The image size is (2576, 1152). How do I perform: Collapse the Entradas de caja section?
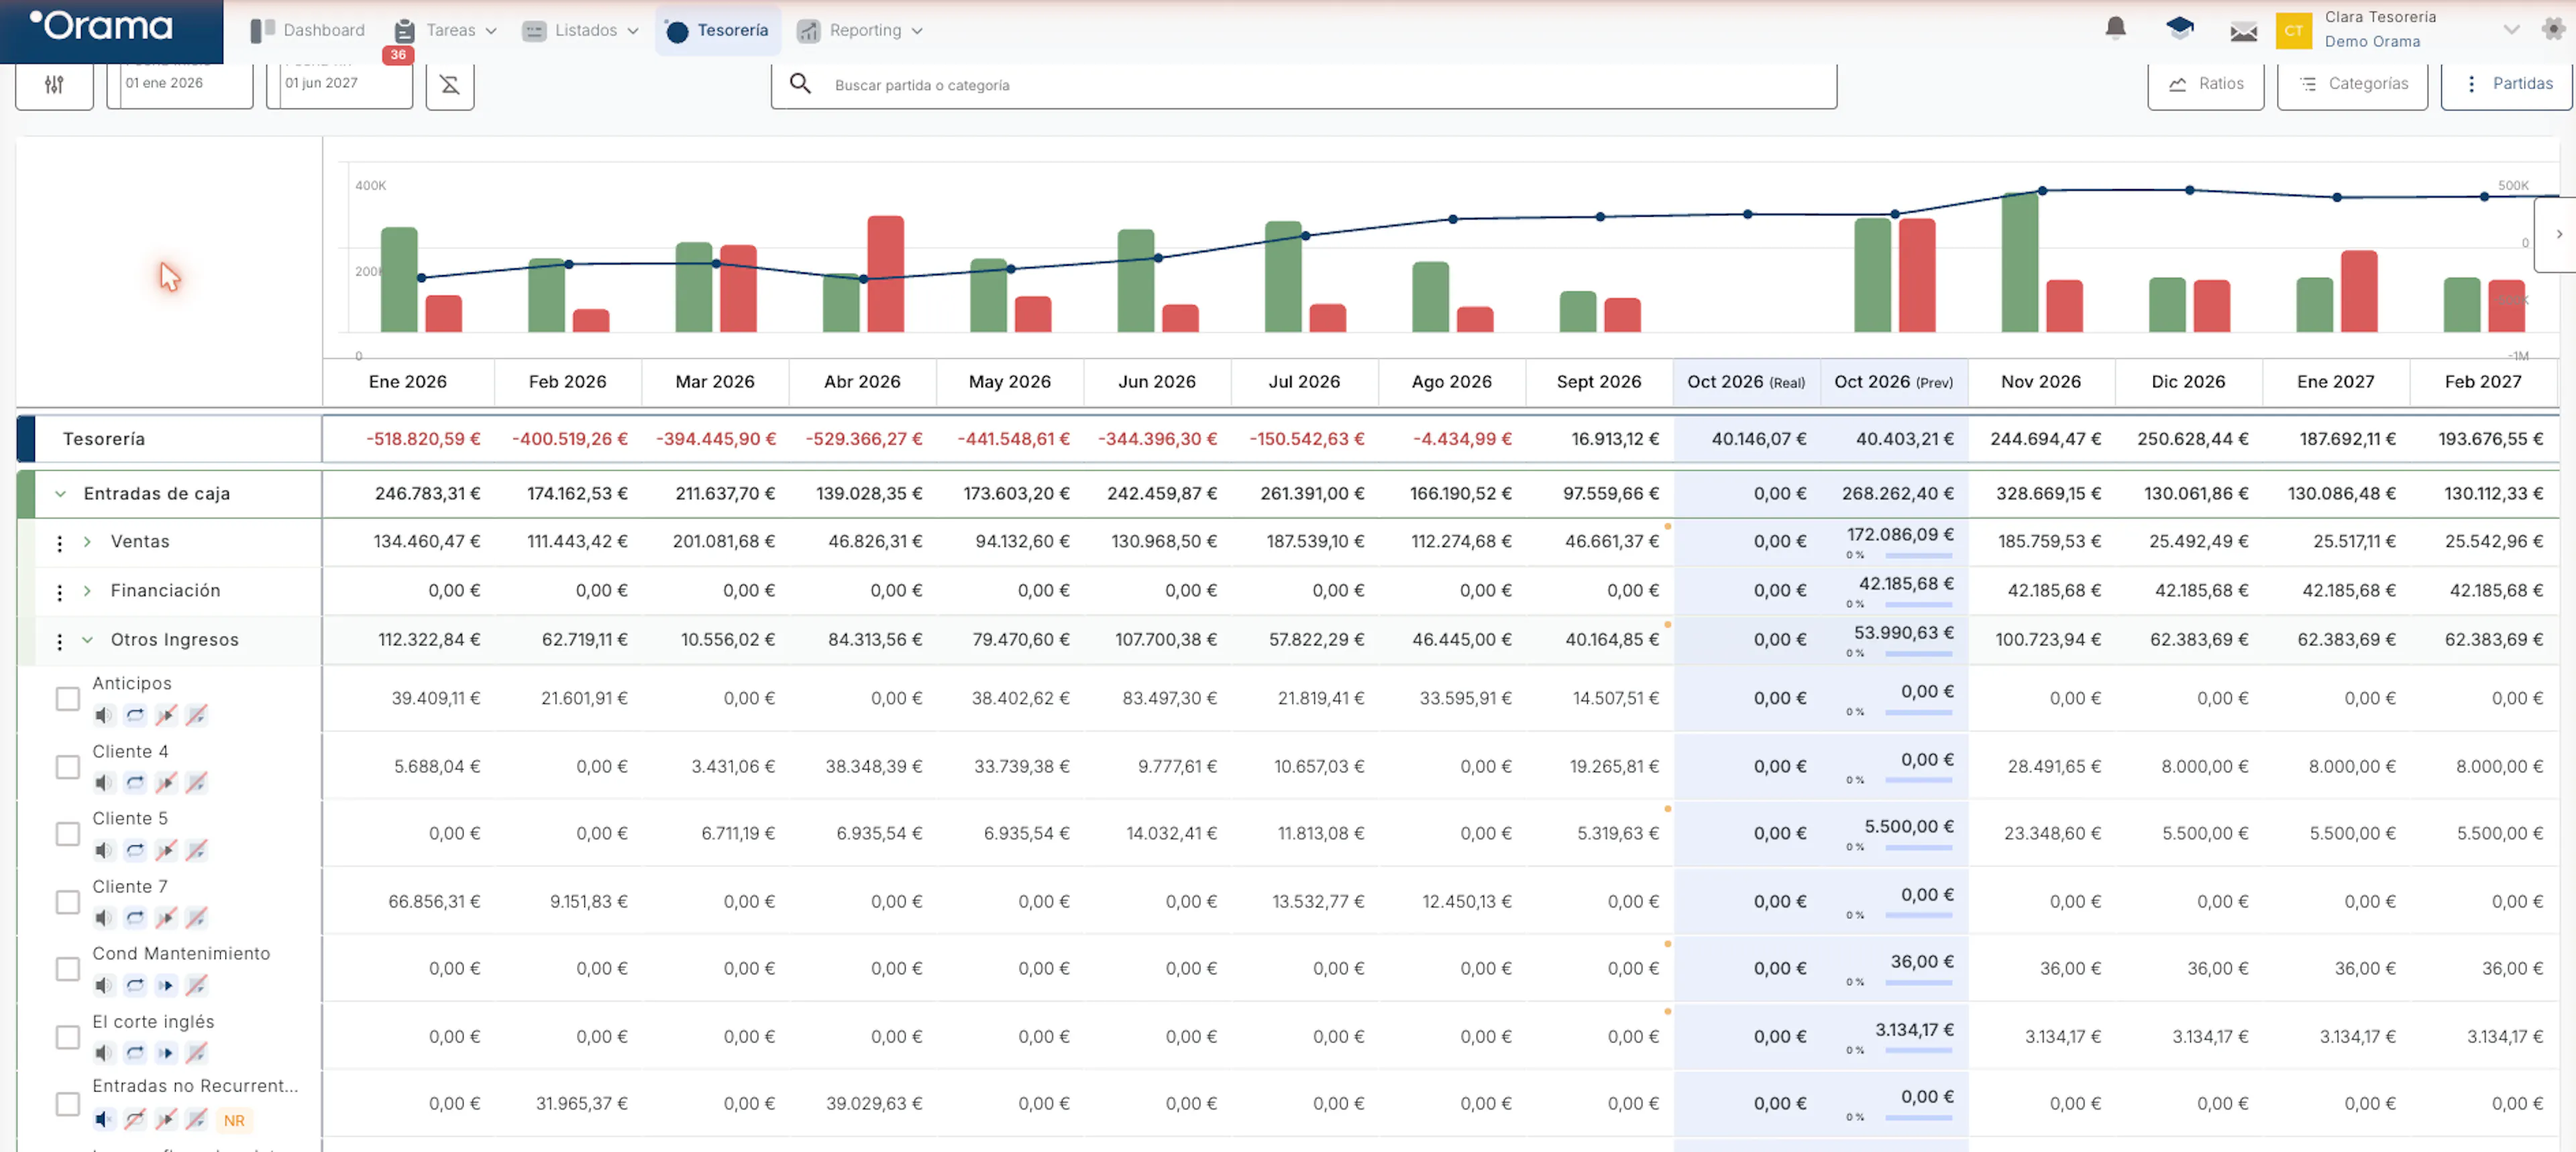pyautogui.click(x=61, y=494)
